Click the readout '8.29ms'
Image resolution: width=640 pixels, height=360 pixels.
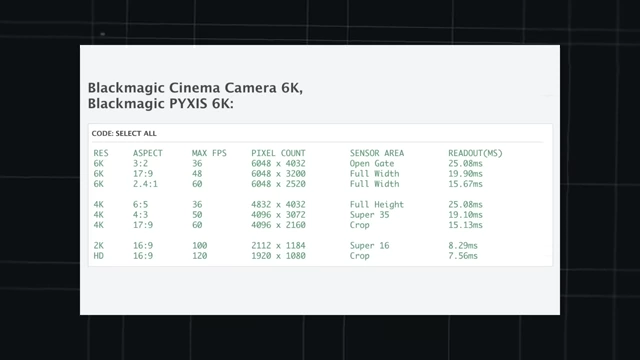click(463, 246)
